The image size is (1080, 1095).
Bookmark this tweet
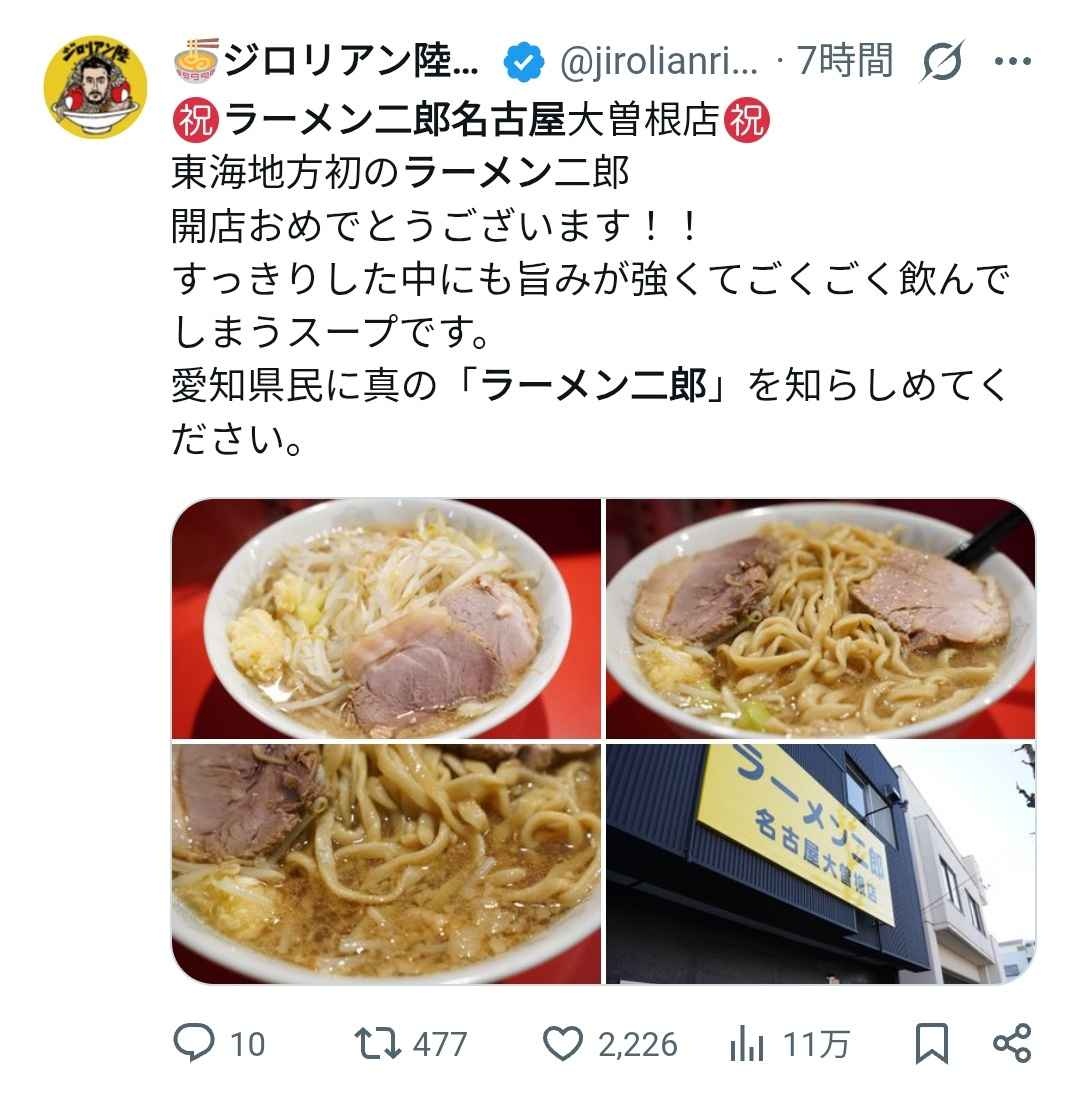pos(932,1044)
